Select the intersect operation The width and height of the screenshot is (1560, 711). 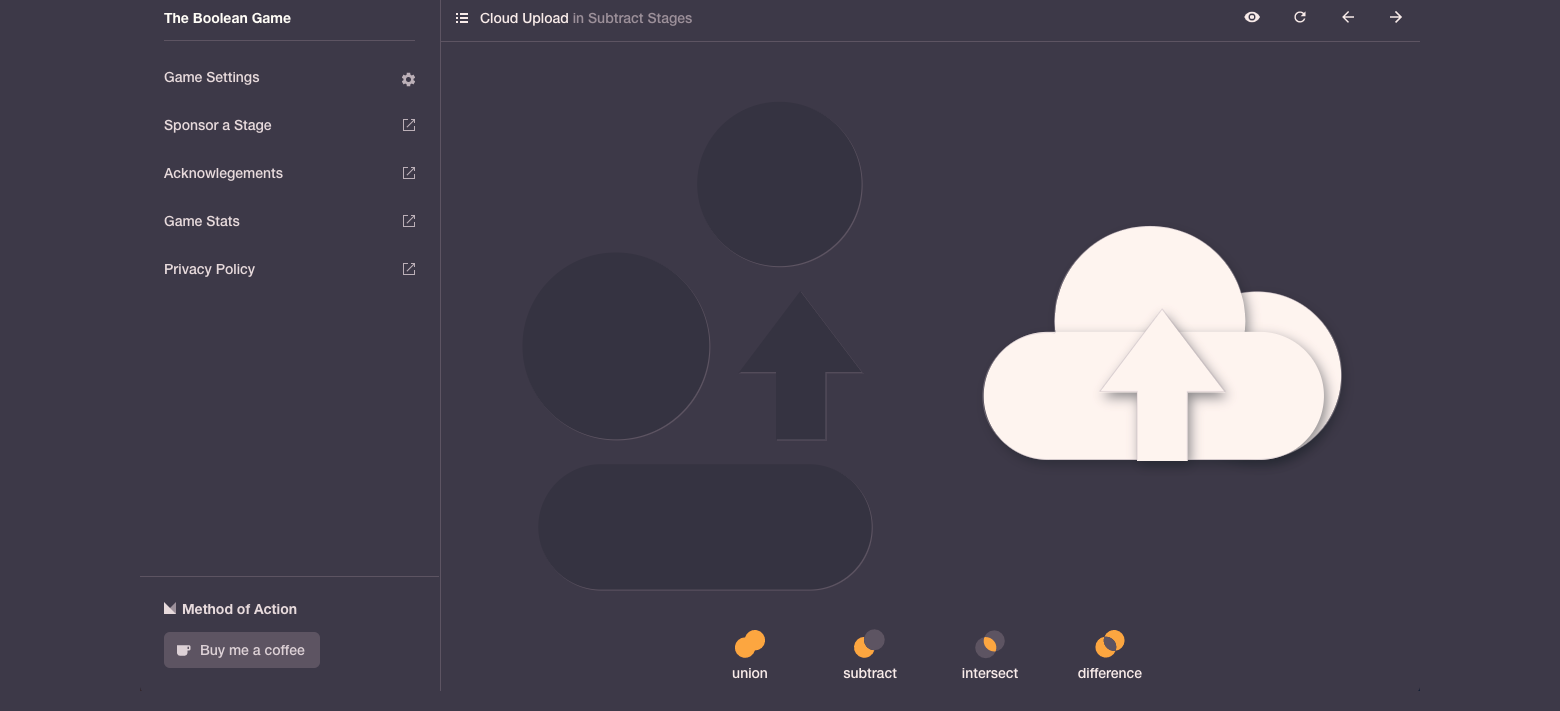click(990, 655)
